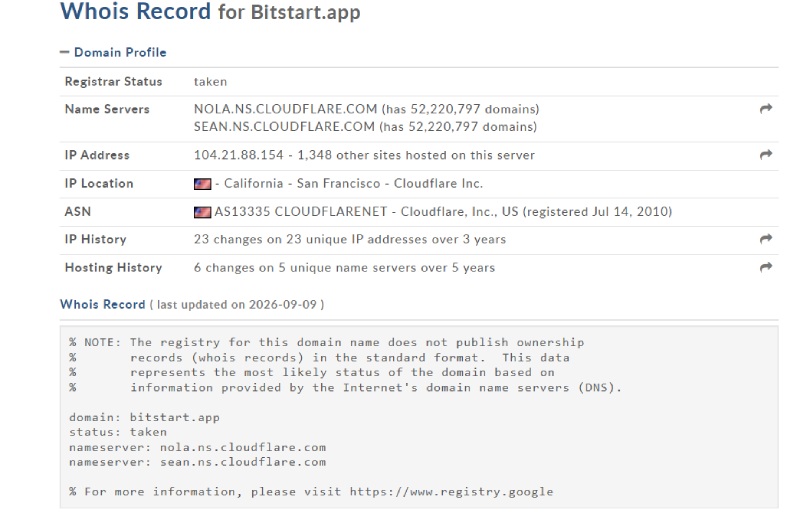Click https://www.registry.google URL text
The height and width of the screenshot is (513, 800).
point(451,492)
